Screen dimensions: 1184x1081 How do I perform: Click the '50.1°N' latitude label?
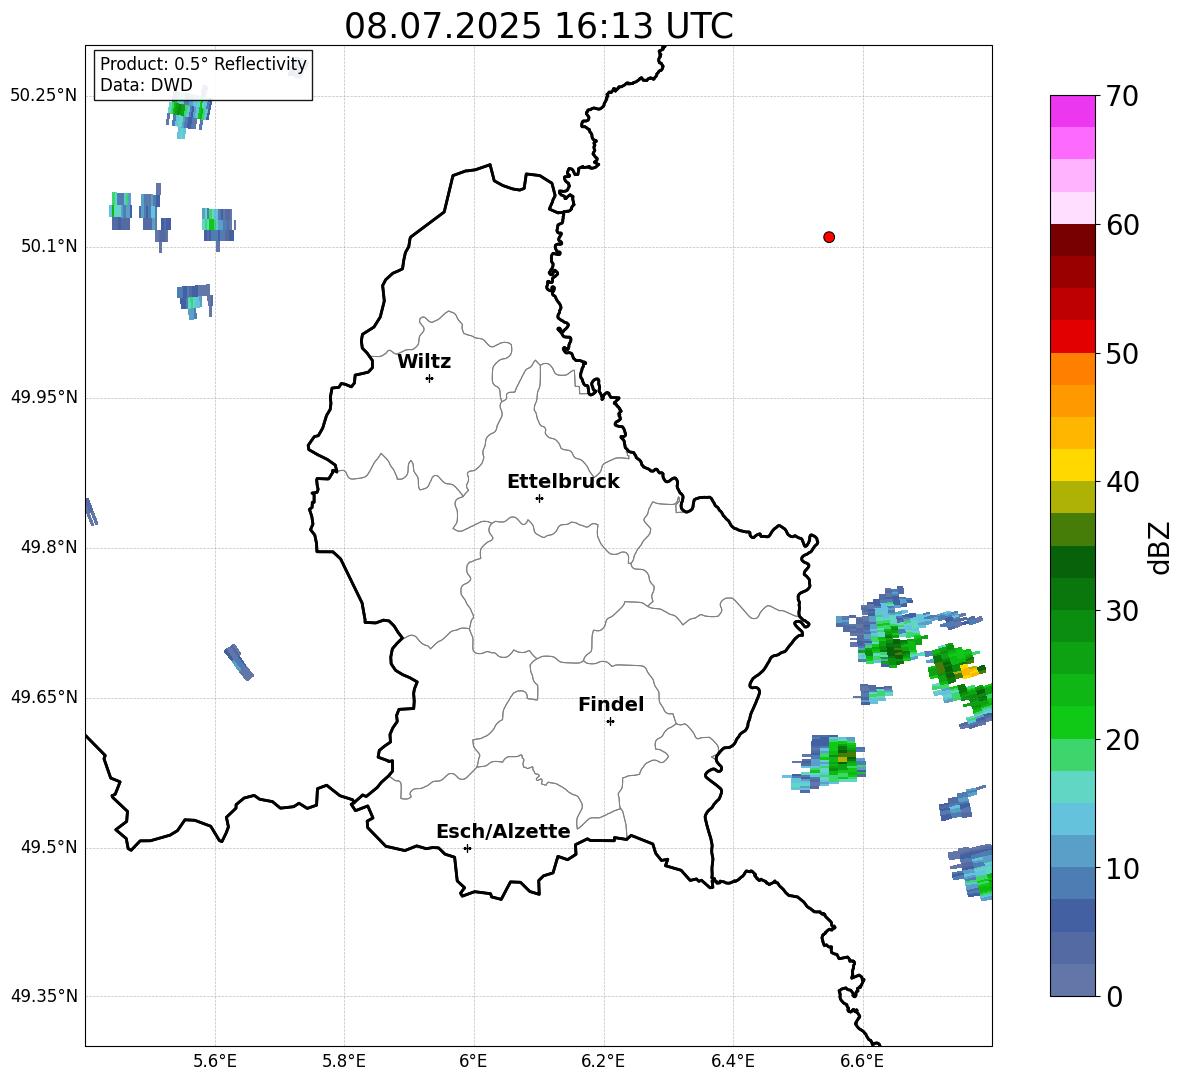[x=48, y=246]
